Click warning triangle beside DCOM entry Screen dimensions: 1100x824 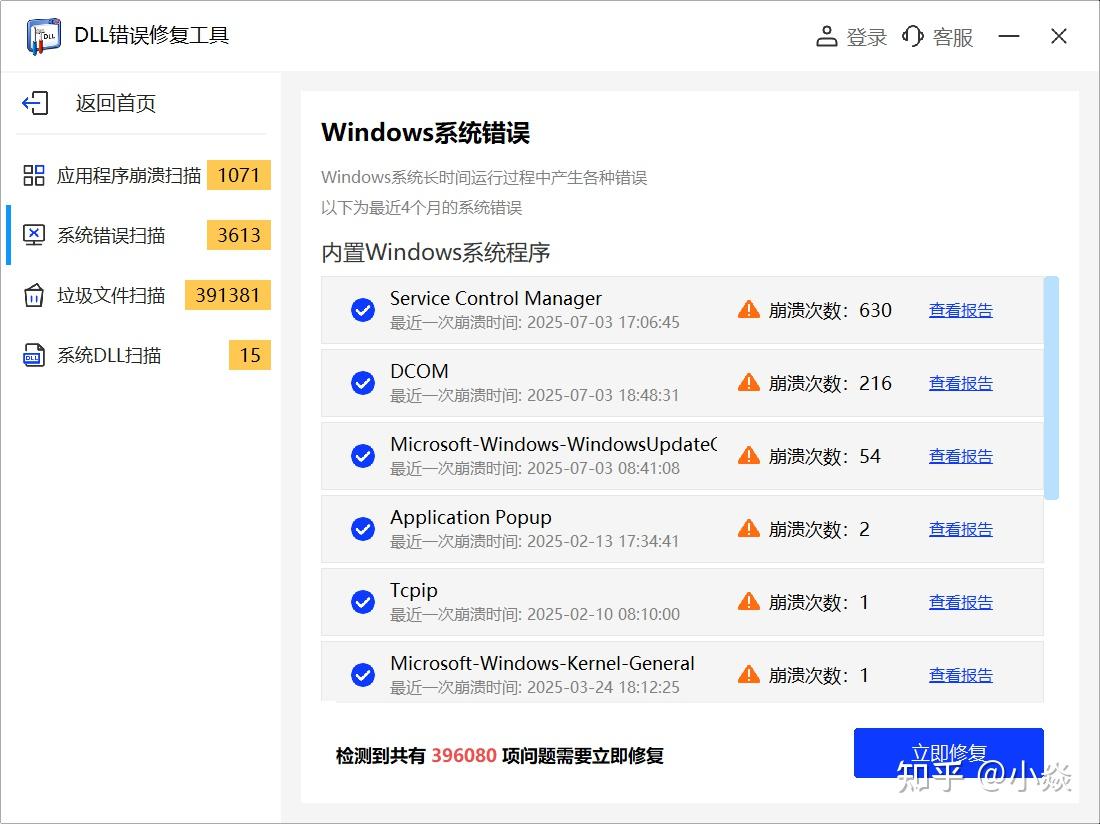tap(748, 383)
